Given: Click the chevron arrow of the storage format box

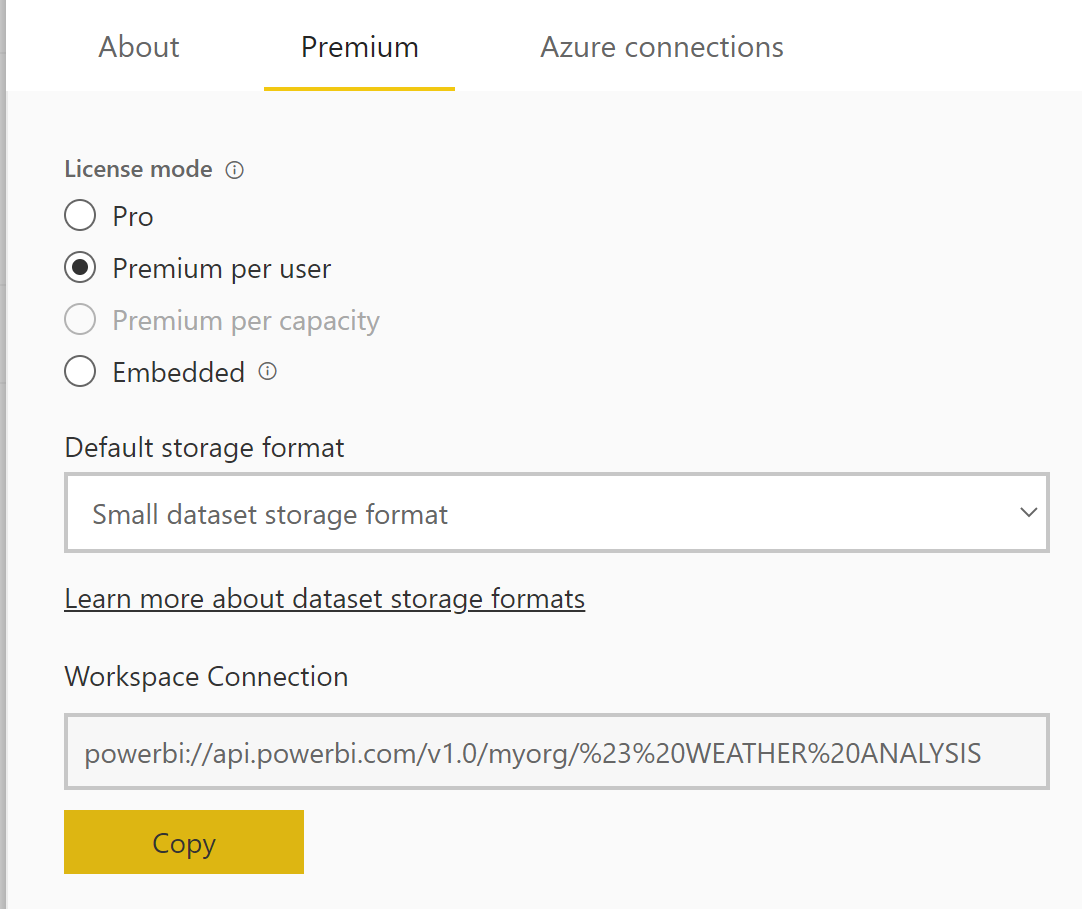Looking at the screenshot, I should click(1028, 513).
